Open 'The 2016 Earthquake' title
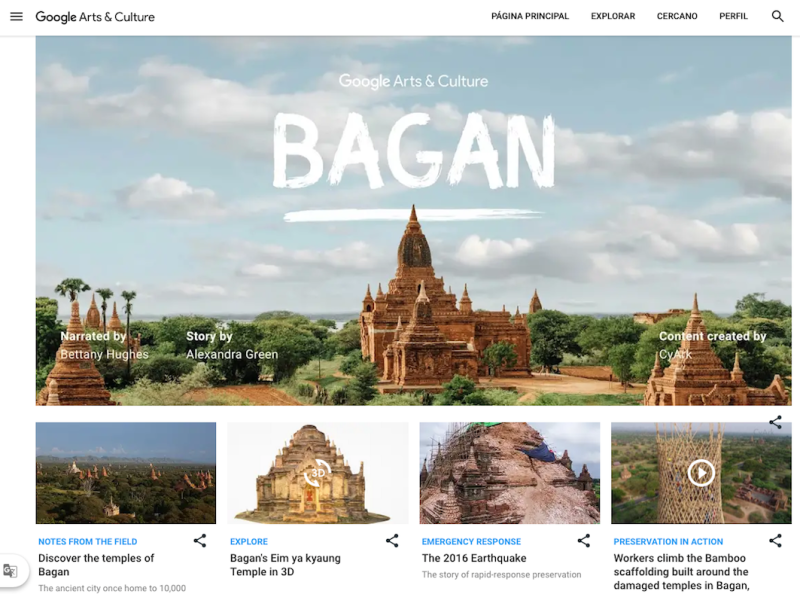800x594 pixels. click(474, 558)
